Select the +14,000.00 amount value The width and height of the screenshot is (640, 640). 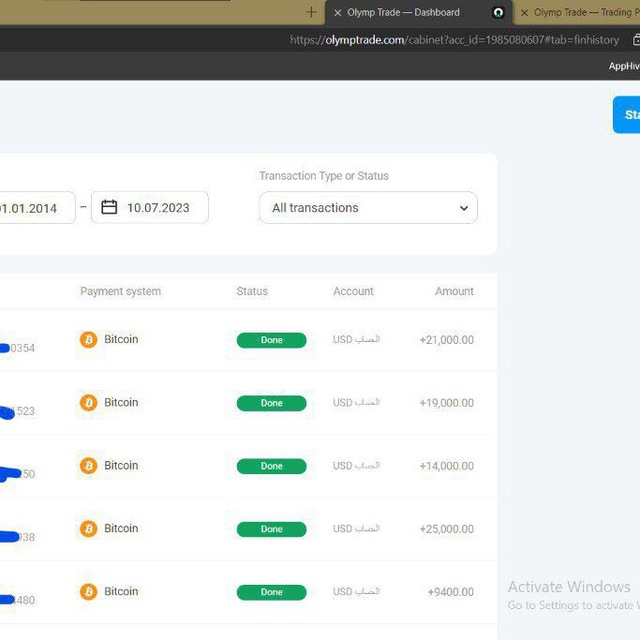tap(447, 466)
